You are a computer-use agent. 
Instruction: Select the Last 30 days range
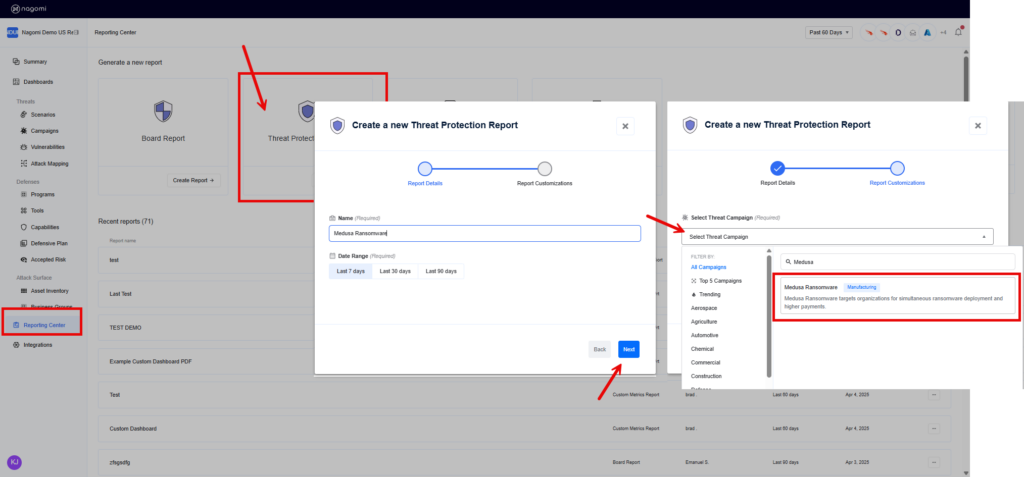395,271
